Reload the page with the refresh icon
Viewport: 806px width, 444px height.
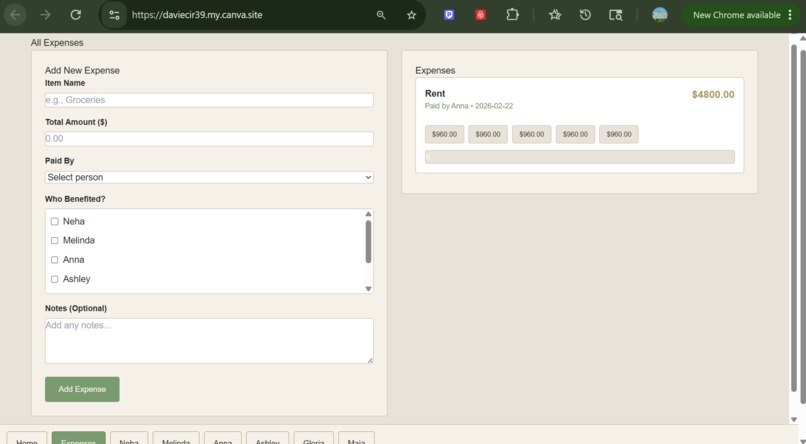pyautogui.click(x=76, y=15)
